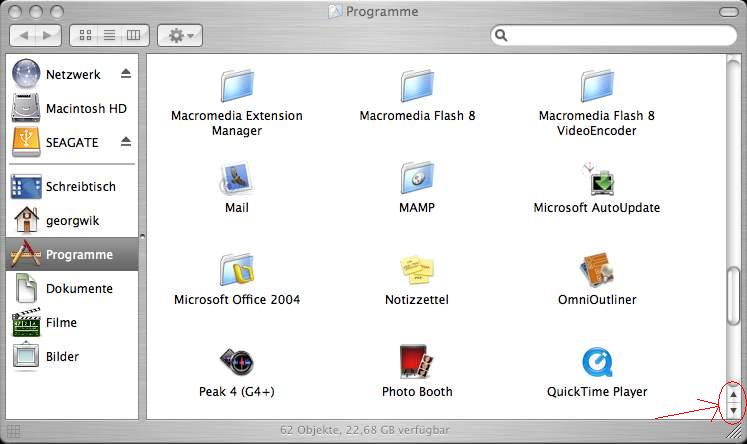The image size is (747, 444).
Task: Open Macintosh HD in the sidebar
Action: point(72,108)
